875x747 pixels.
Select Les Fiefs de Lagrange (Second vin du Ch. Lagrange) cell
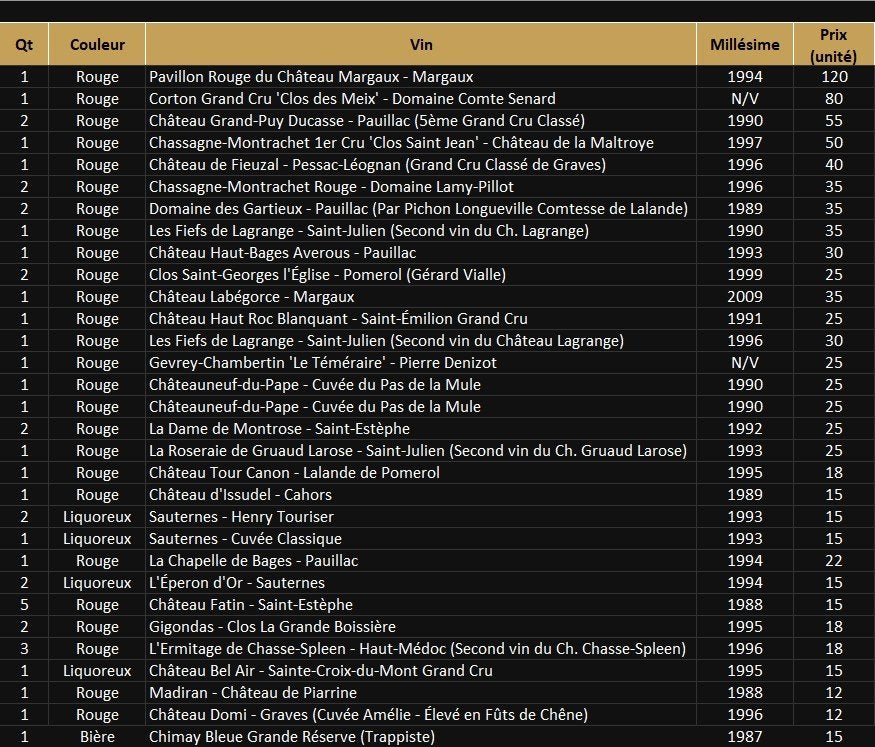click(x=421, y=231)
